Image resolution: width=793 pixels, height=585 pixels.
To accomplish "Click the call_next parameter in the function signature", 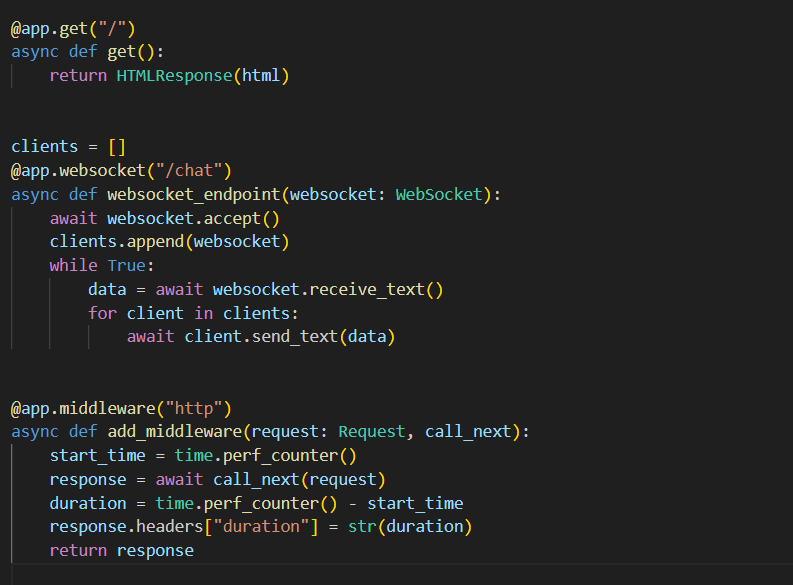I will click(x=468, y=432).
